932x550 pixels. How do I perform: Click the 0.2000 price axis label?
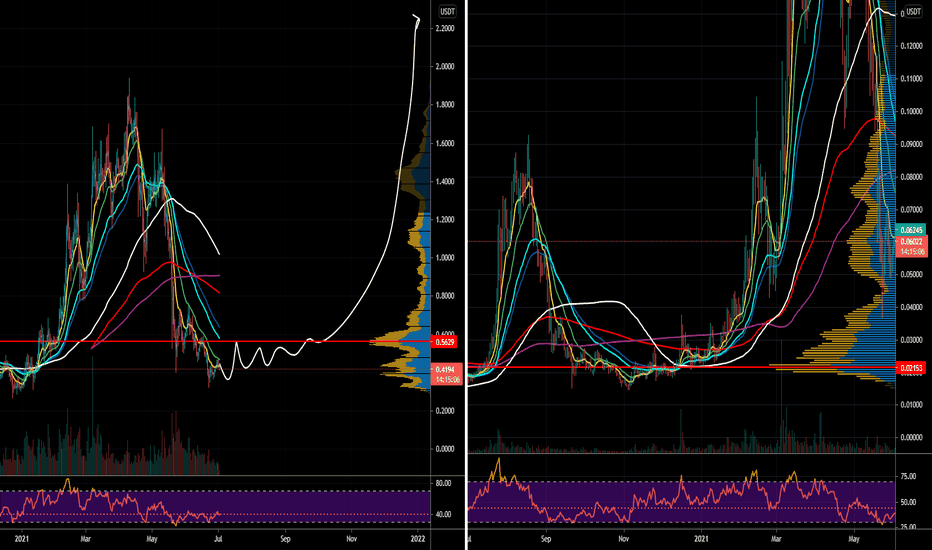(445, 411)
